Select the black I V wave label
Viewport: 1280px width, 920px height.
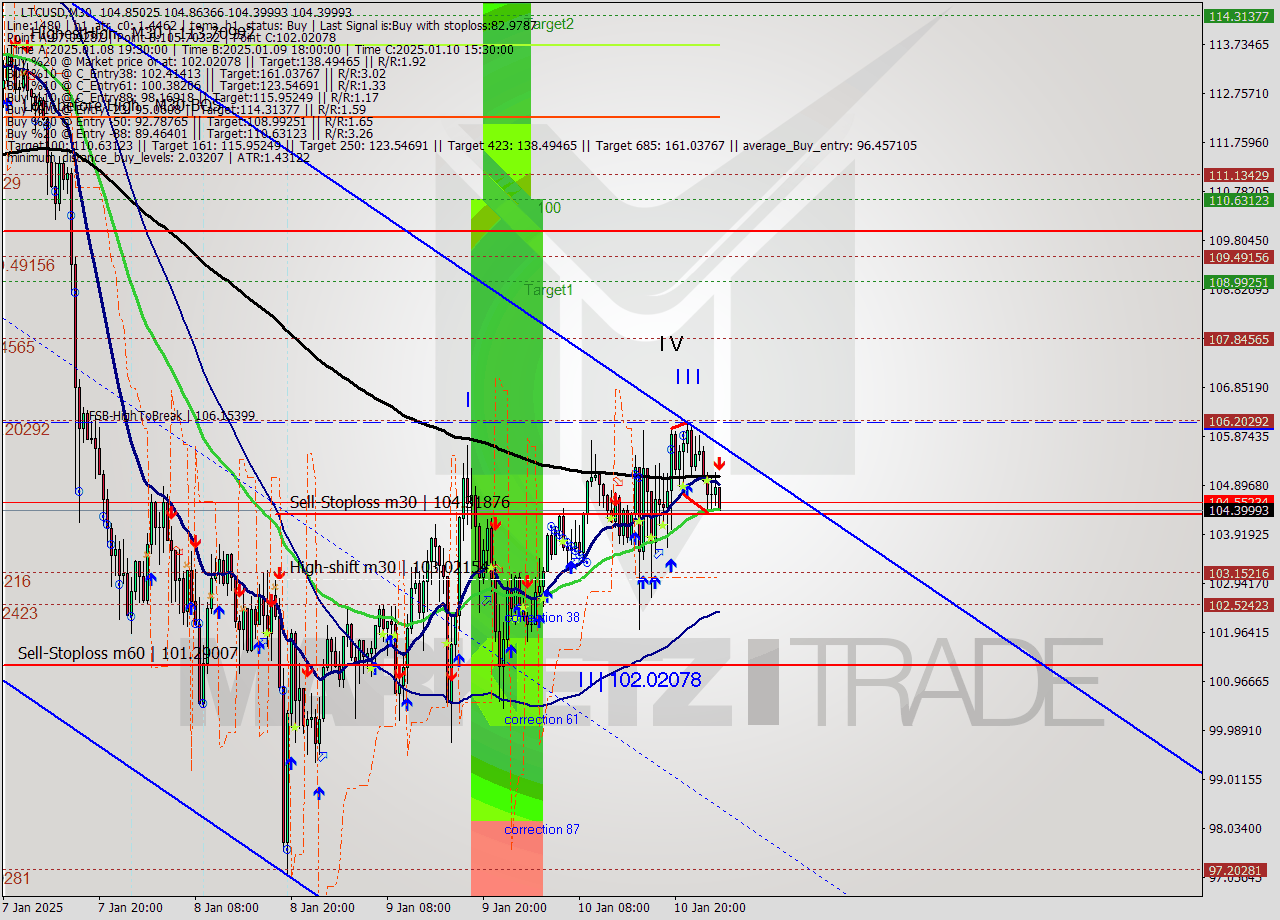click(671, 344)
